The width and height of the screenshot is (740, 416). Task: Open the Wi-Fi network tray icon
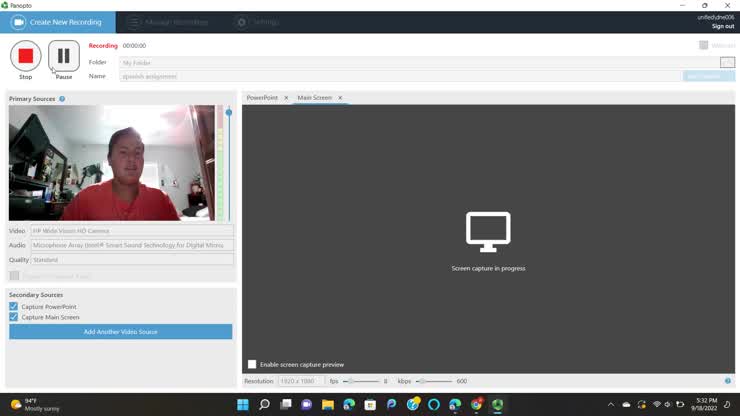click(x=656, y=405)
